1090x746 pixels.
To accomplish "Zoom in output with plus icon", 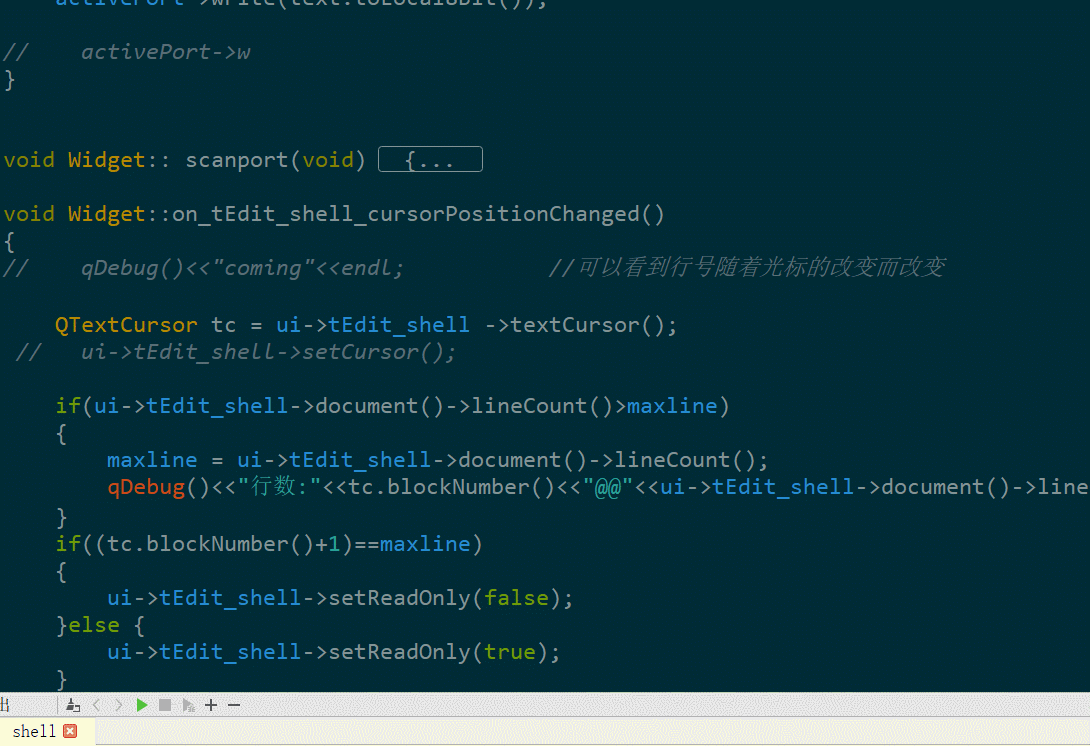I will pyautogui.click(x=211, y=705).
